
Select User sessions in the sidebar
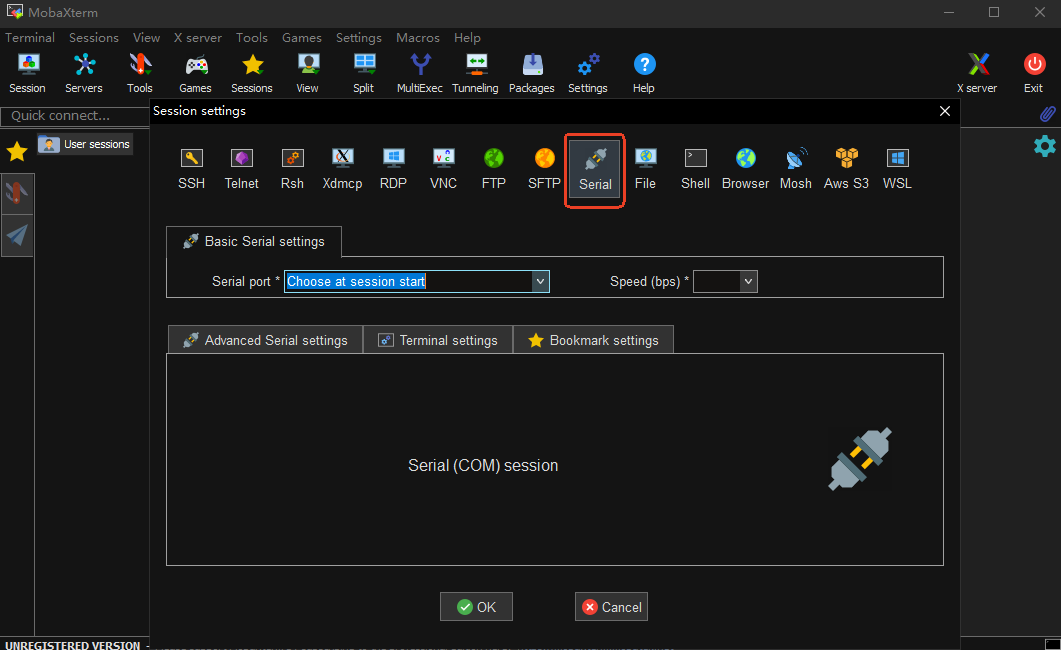pos(86,144)
